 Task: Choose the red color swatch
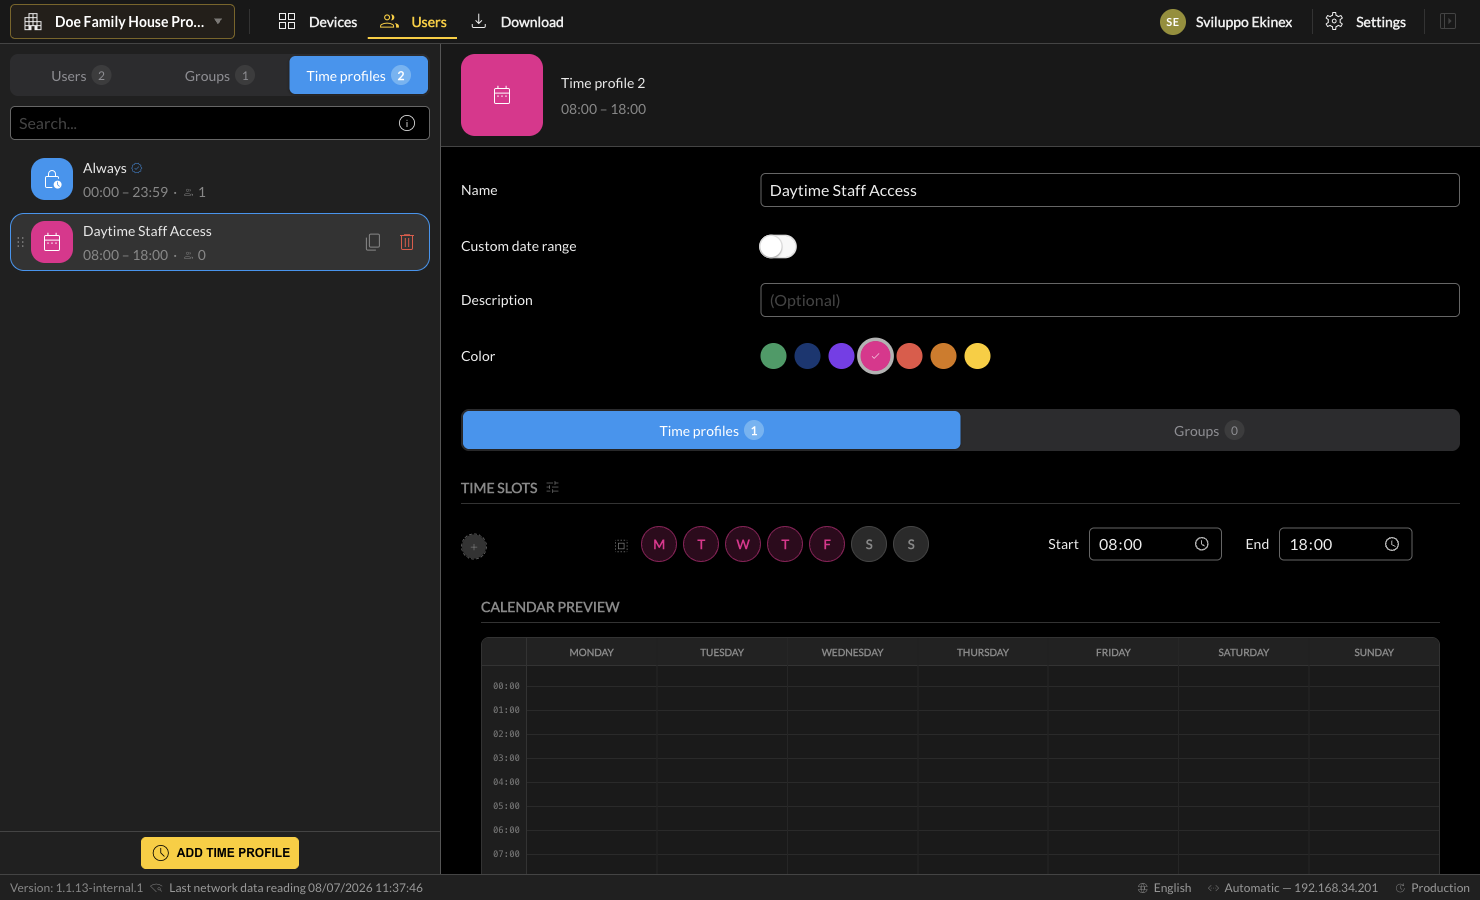909,356
